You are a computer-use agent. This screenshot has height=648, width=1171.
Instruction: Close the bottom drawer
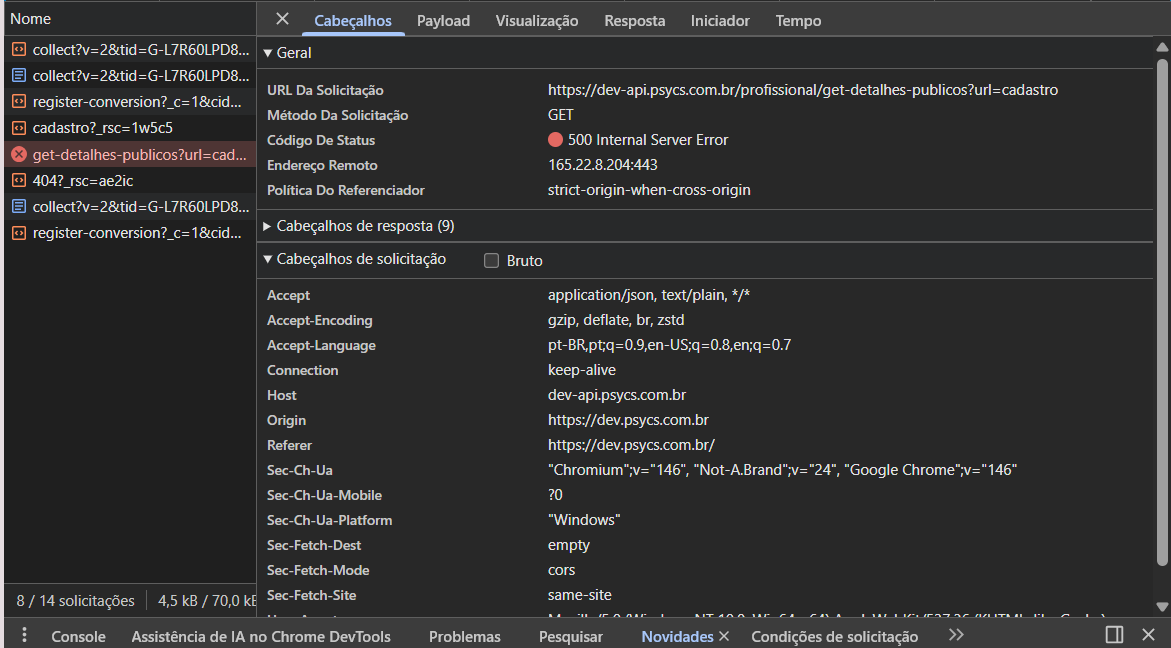click(1148, 635)
